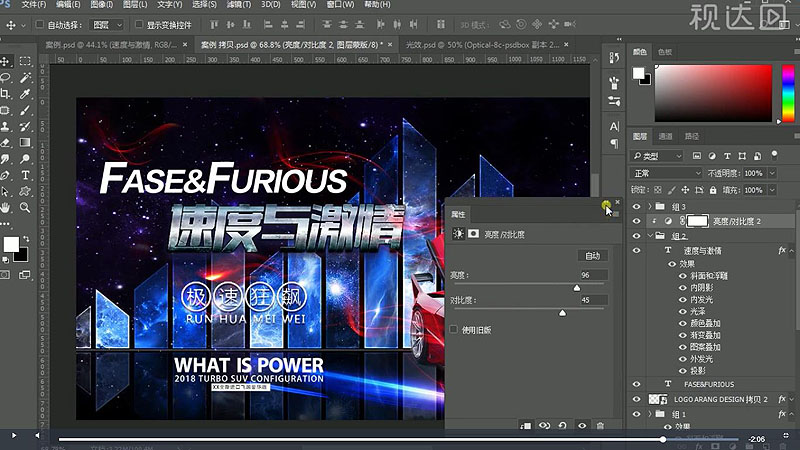Select the Path Selection arrow tool
This screenshot has width=800, height=450.
pyautogui.click(x=6, y=191)
